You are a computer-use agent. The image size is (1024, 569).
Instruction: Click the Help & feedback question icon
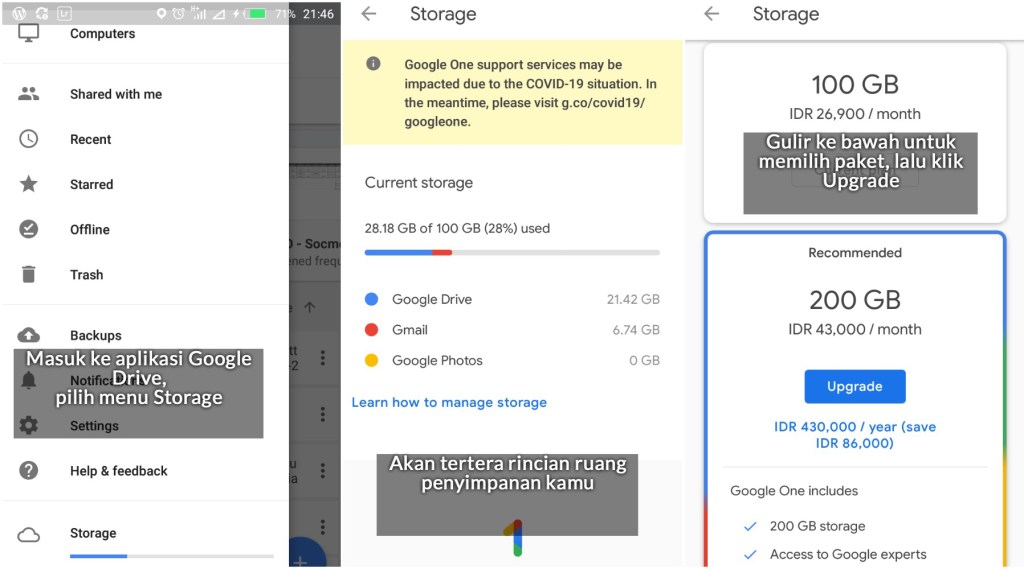tap(29, 470)
